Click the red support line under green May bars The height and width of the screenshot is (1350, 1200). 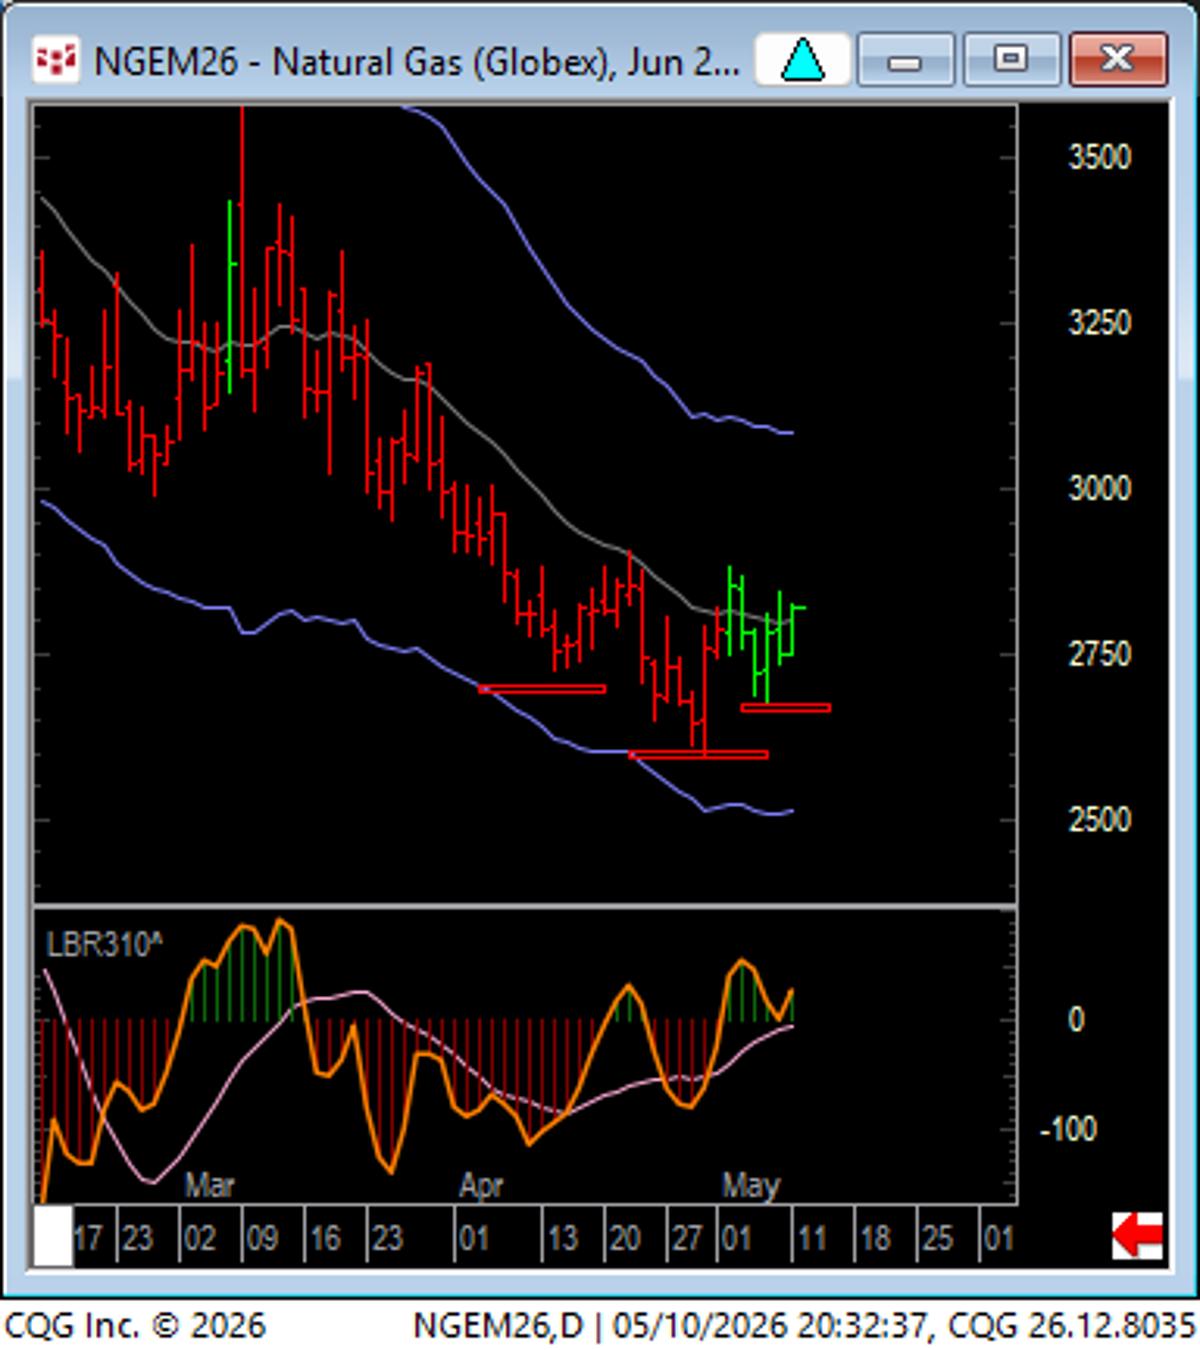(x=785, y=707)
